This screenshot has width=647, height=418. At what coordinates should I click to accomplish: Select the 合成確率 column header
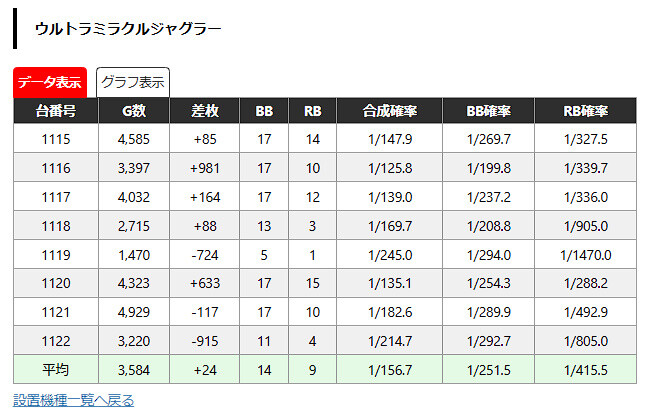tap(390, 111)
